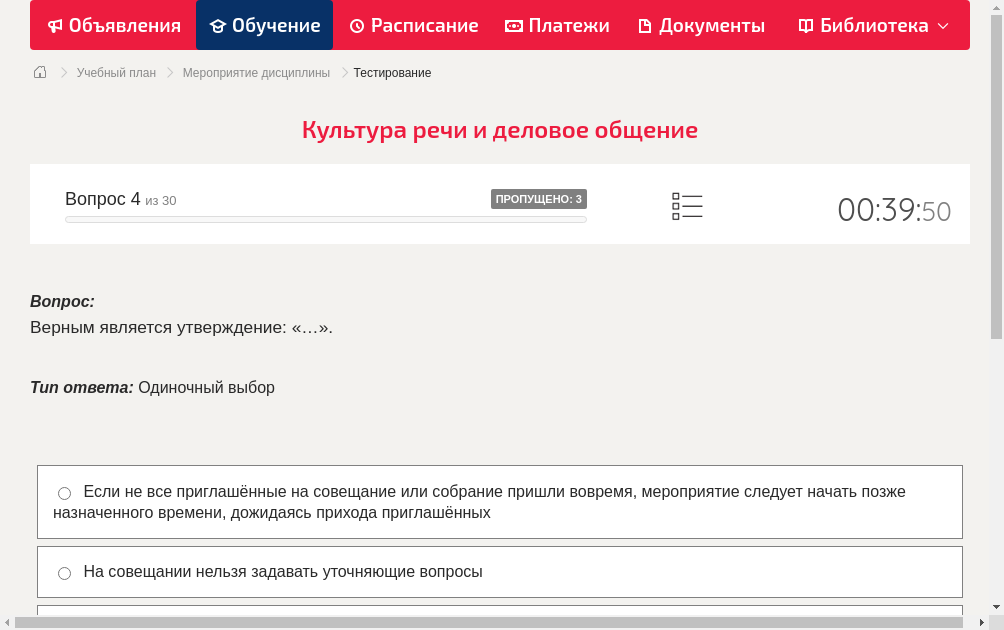Click the document icon beside Документы
The image size is (1004, 630).
click(645, 25)
